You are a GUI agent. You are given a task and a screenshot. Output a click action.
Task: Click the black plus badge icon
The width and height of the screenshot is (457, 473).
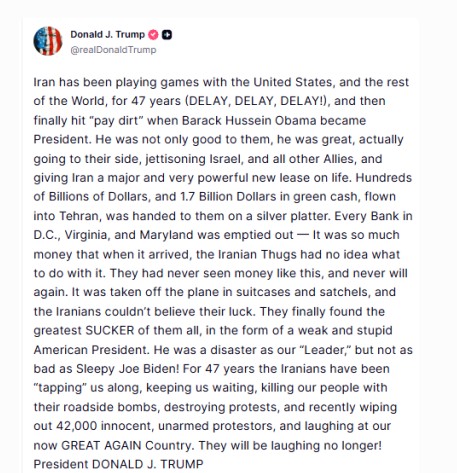(167, 34)
